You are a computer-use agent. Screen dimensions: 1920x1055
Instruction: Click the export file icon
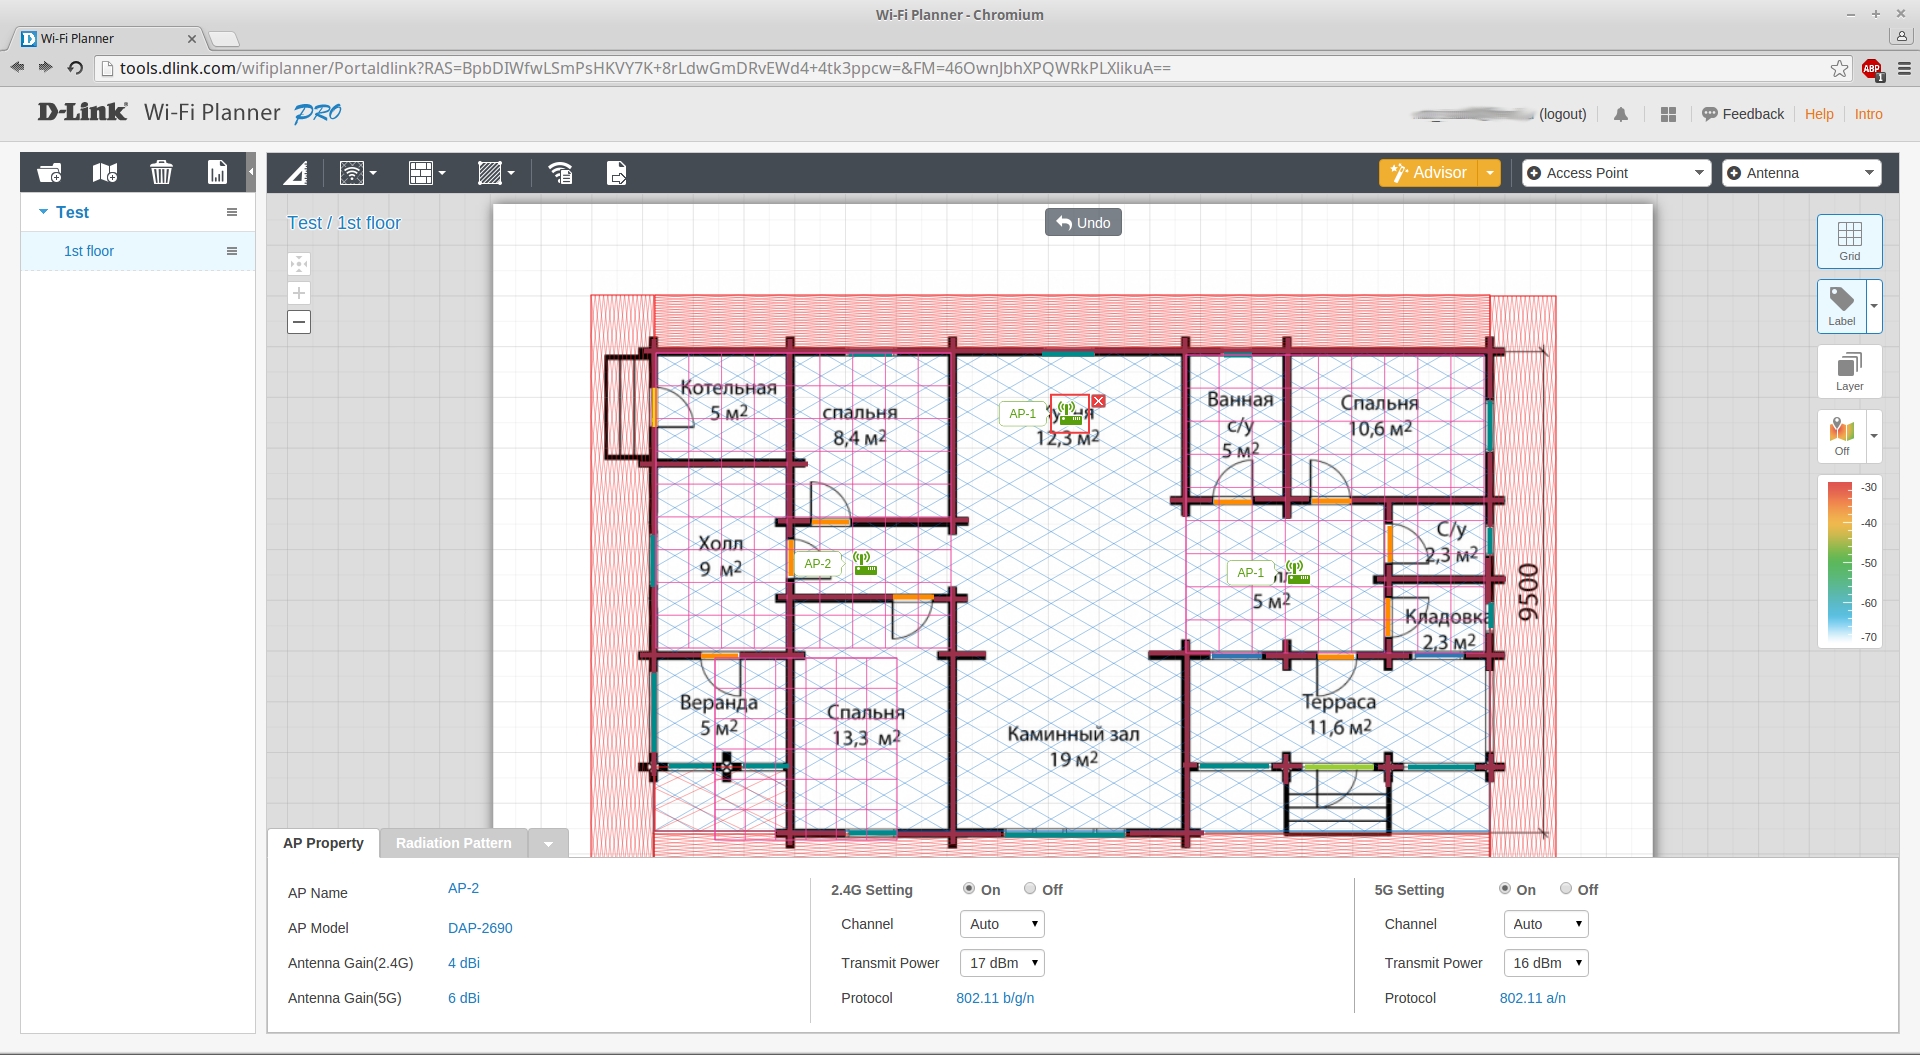tap(617, 174)
